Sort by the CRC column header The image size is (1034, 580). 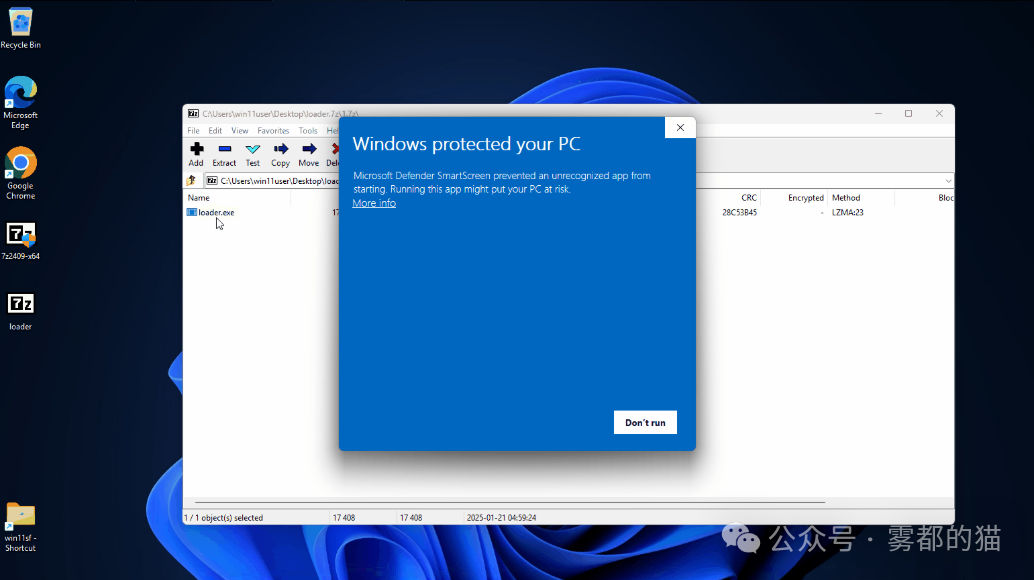tap(748, 198)
